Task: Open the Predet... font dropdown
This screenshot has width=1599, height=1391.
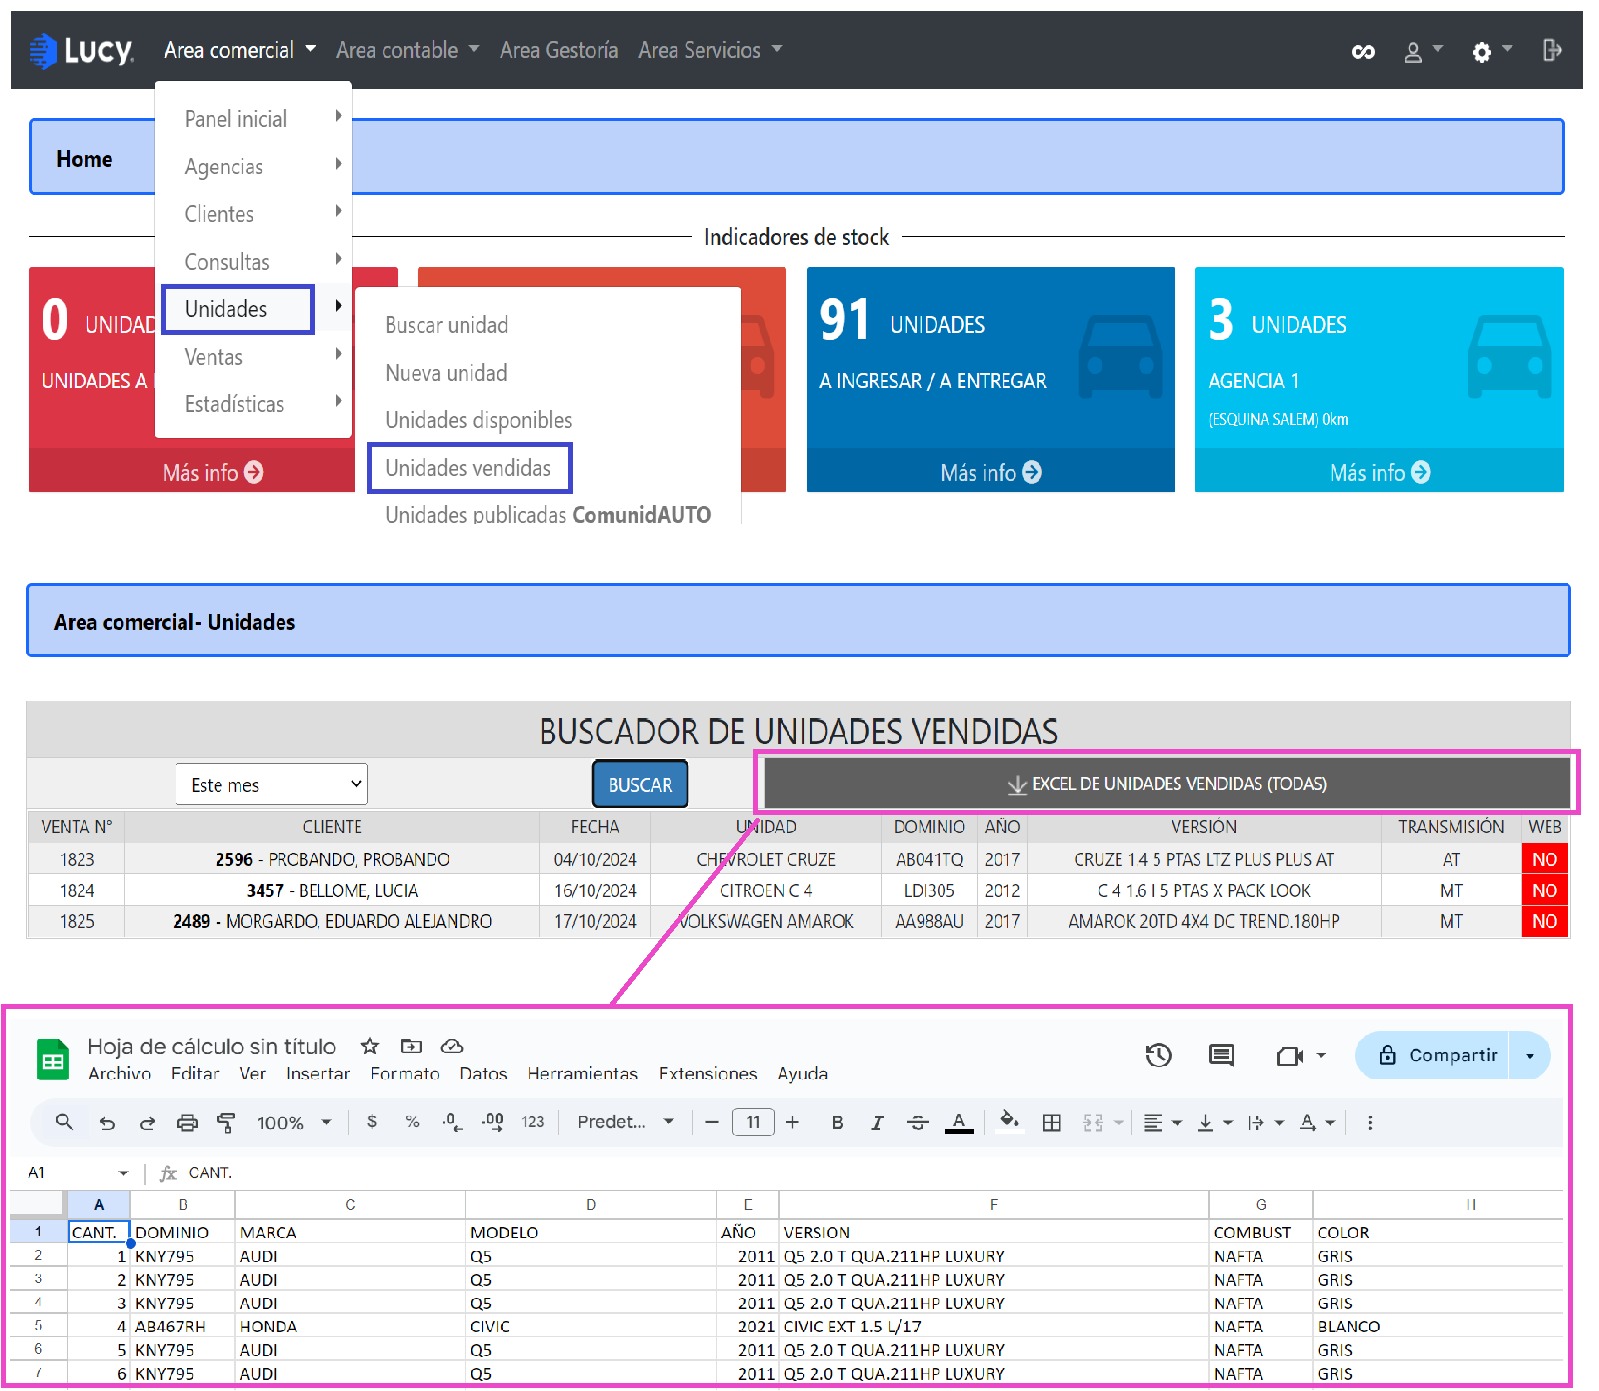Action: (x=625, y=1122)
